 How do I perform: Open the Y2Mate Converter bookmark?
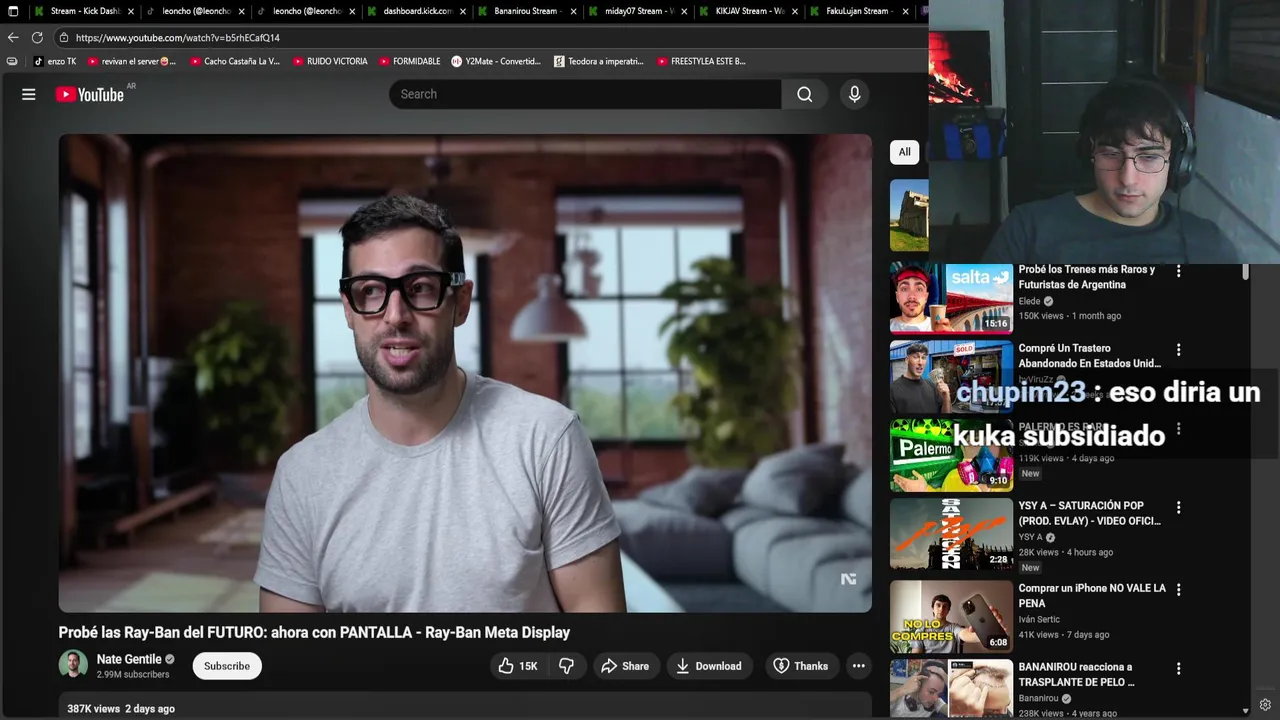click(496, 61)
